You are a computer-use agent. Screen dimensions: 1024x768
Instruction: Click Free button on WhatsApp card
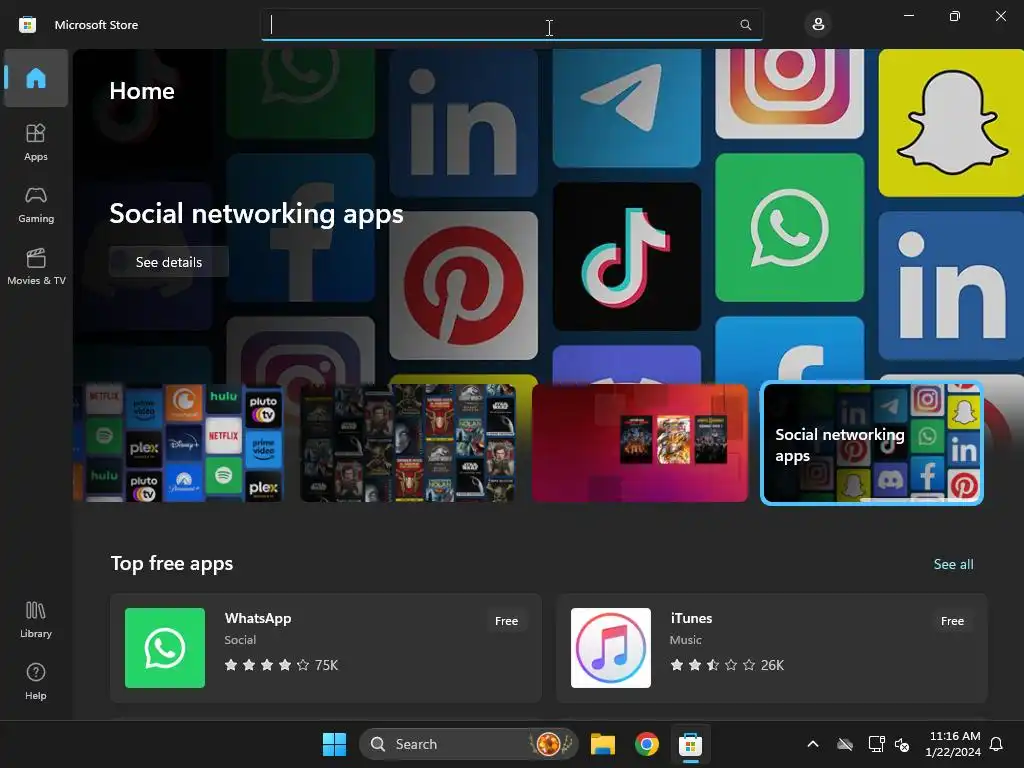506,621
